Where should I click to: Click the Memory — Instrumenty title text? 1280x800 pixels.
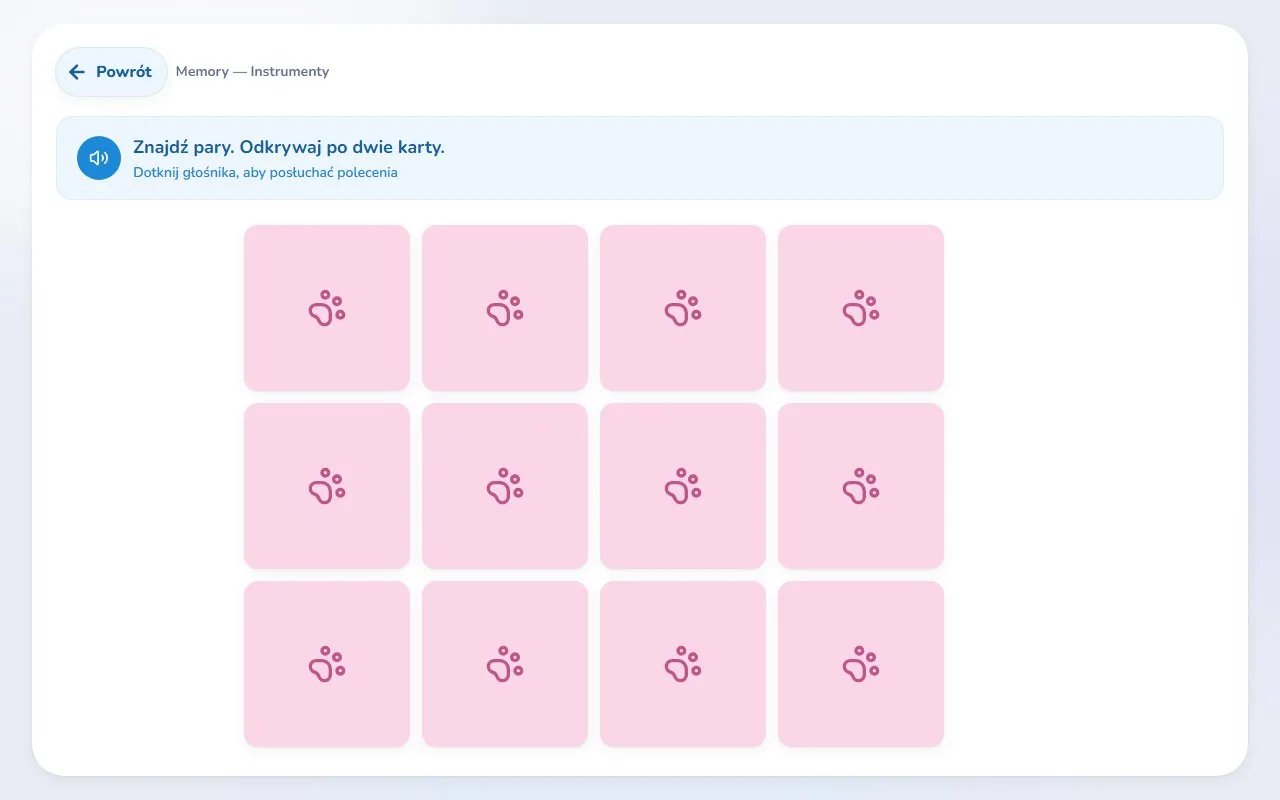252,72
